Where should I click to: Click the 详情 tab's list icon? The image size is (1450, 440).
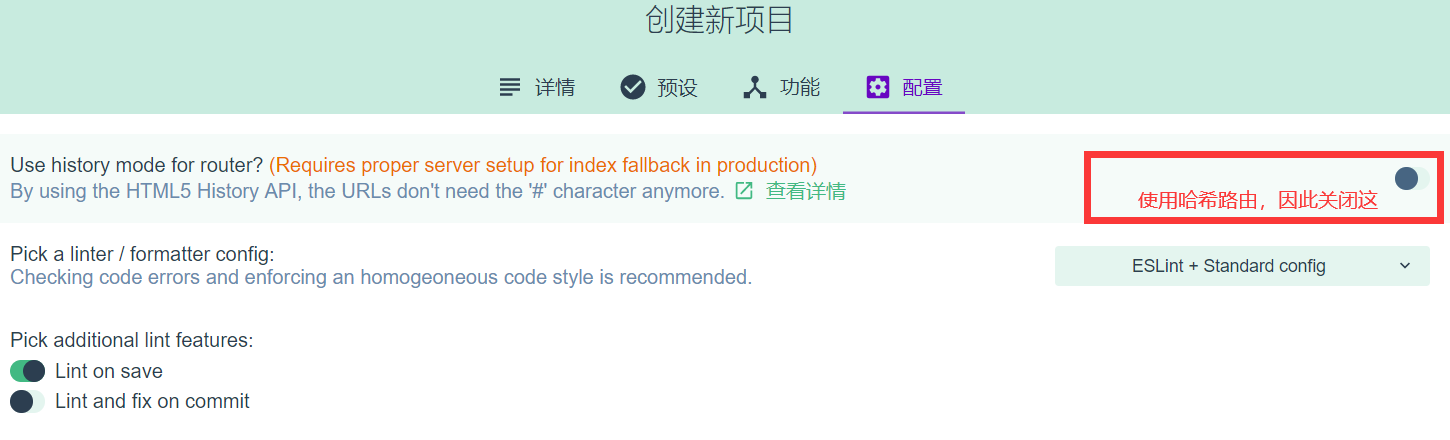510,87
